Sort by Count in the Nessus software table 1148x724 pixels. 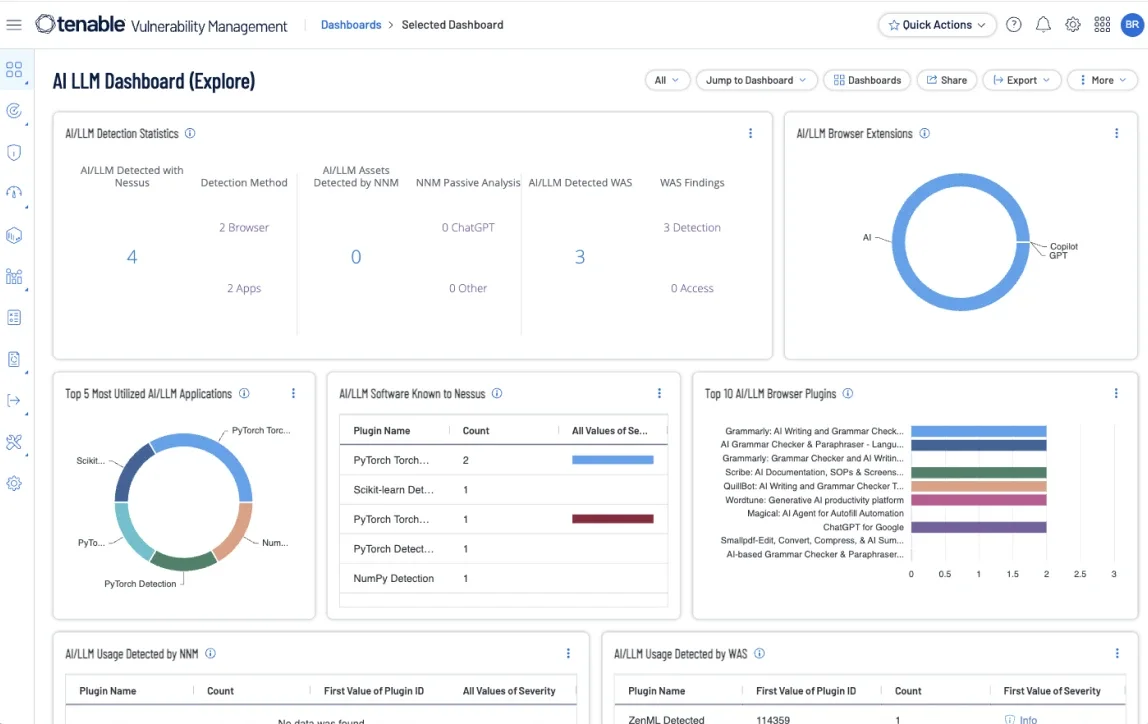click(476, 430)
